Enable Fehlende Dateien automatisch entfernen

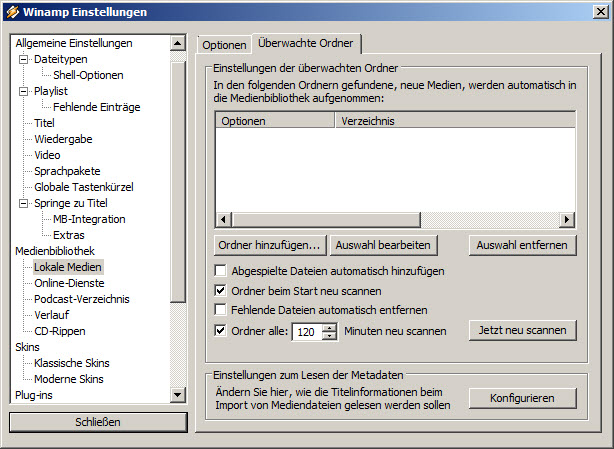pyautogui.click(x=220, y=310)
